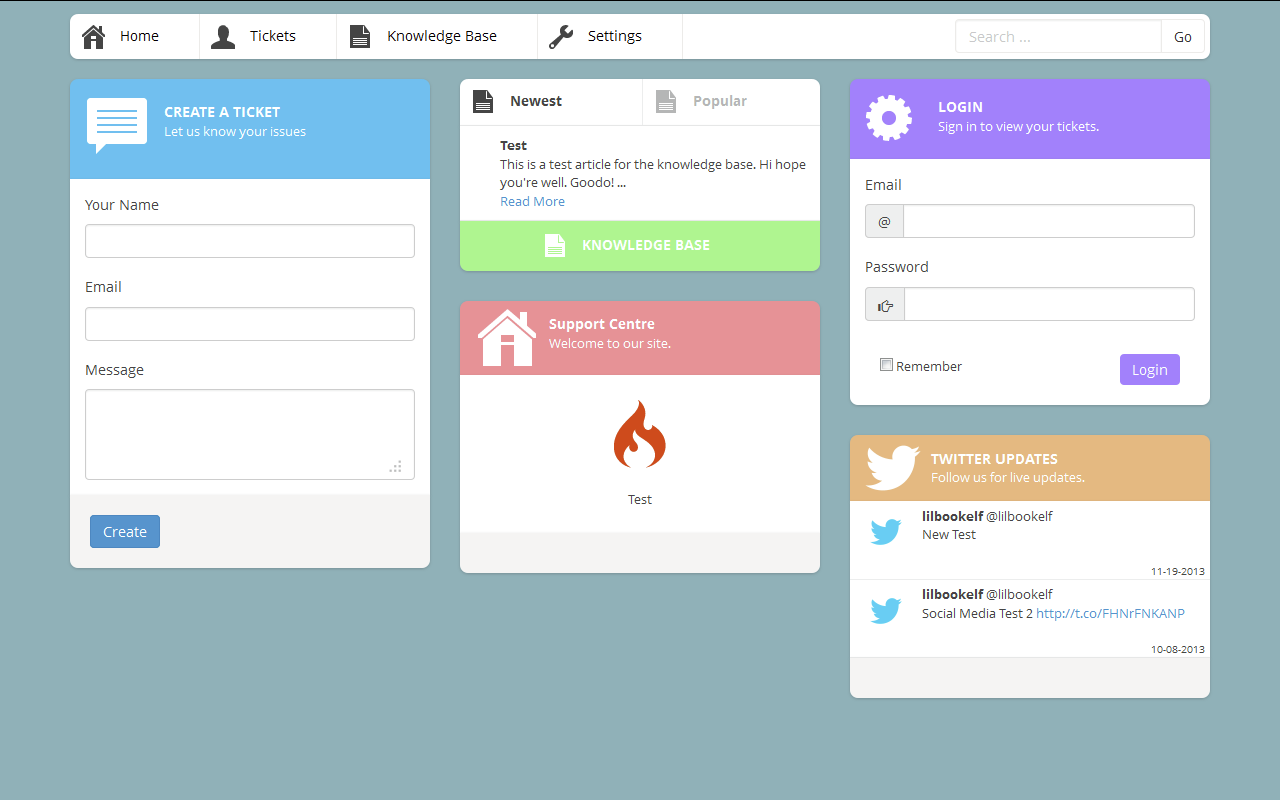This screenshot has width=1280, height=800.
Task: Click the speech bubble Create a Ticket icon
Action: pos(117,124)
